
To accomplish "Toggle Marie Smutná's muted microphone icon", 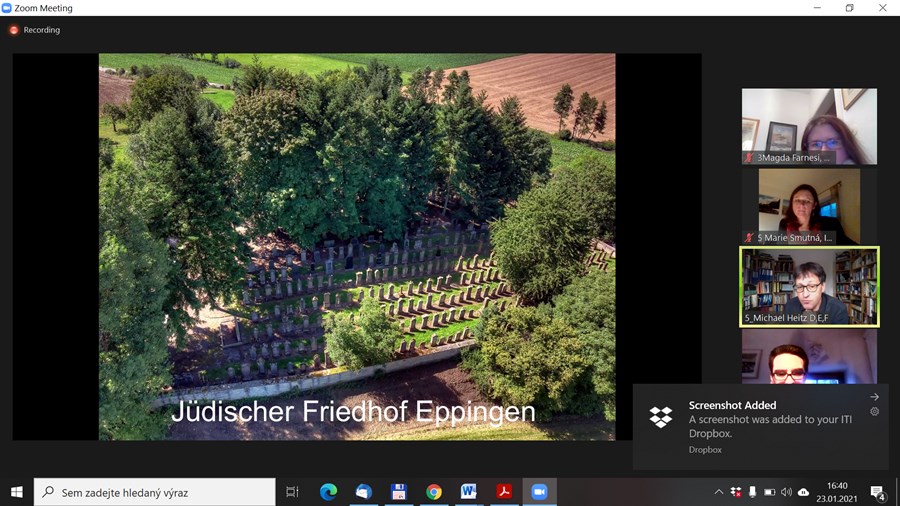I will coord(749,238).
